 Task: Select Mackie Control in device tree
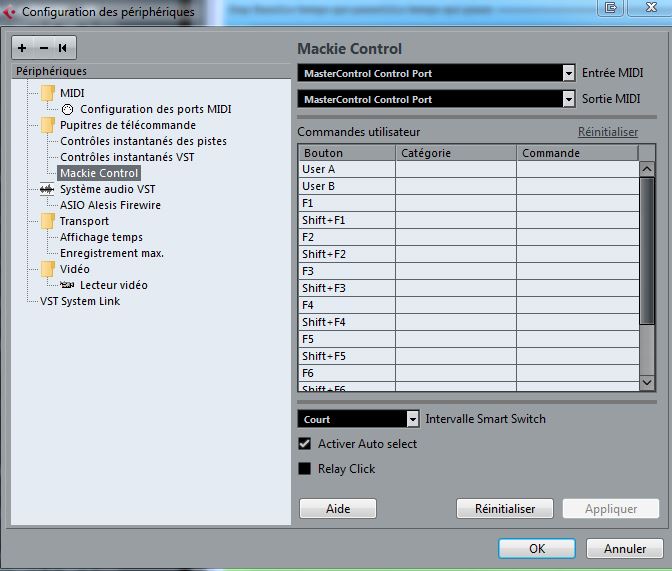[x=99, y=173]
